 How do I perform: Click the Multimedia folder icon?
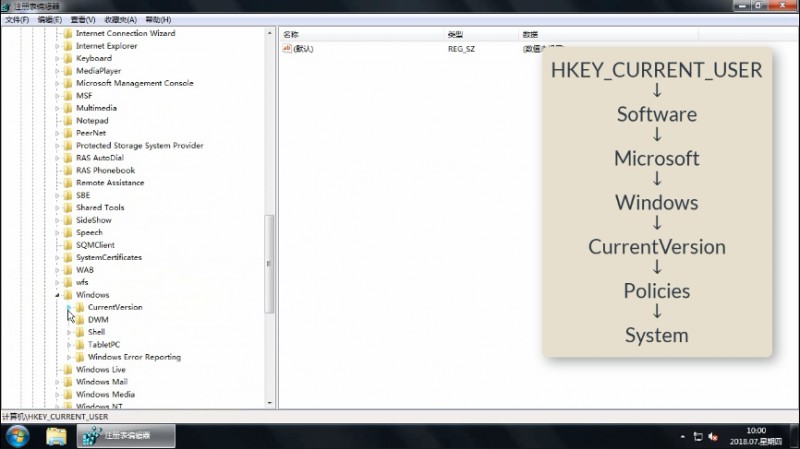(68, 108)
